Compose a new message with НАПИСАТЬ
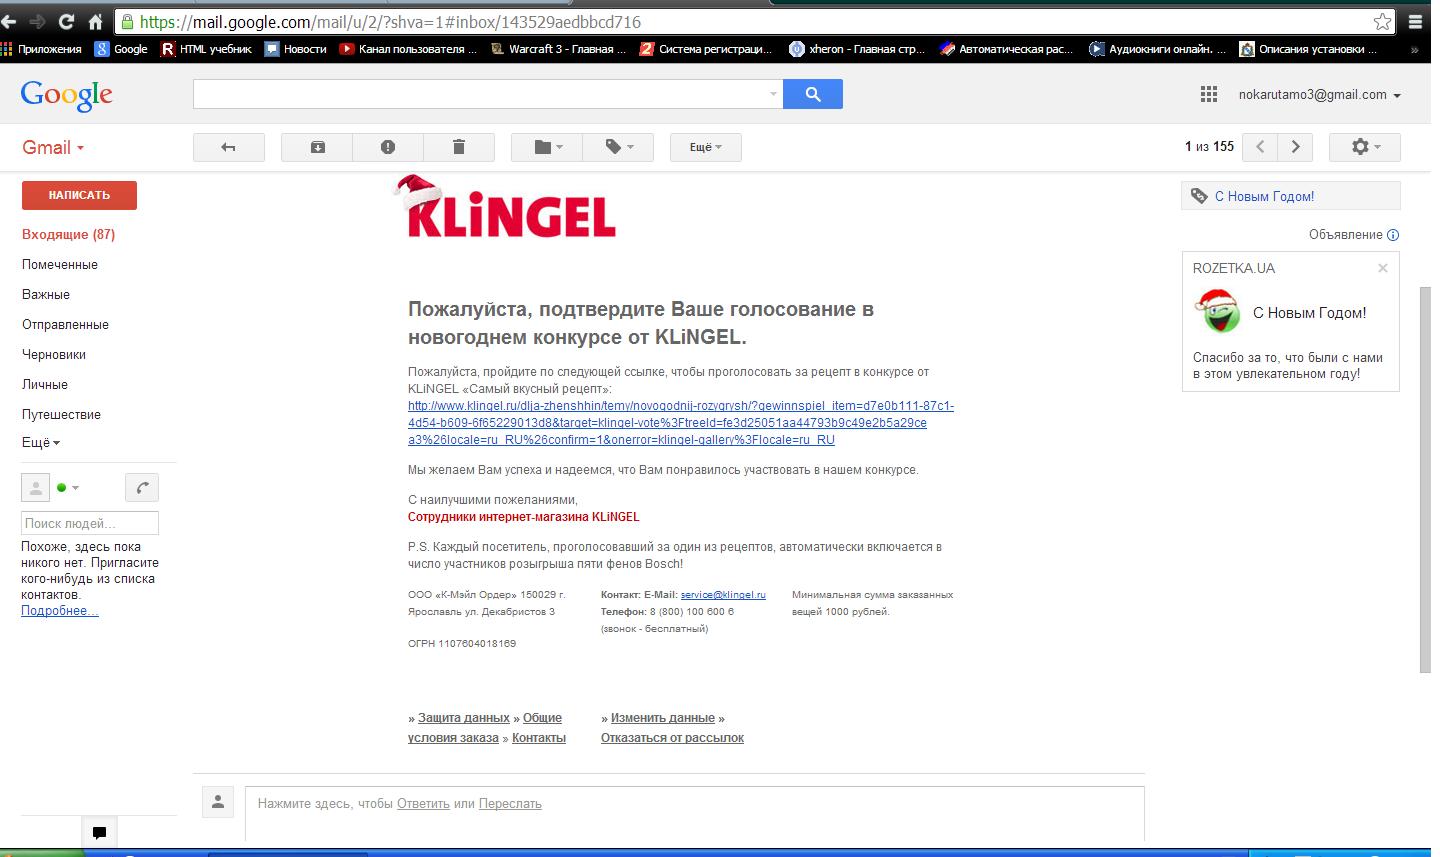Screen dimensions: 1440x857 pyautogui.click(x=79, y=195)
